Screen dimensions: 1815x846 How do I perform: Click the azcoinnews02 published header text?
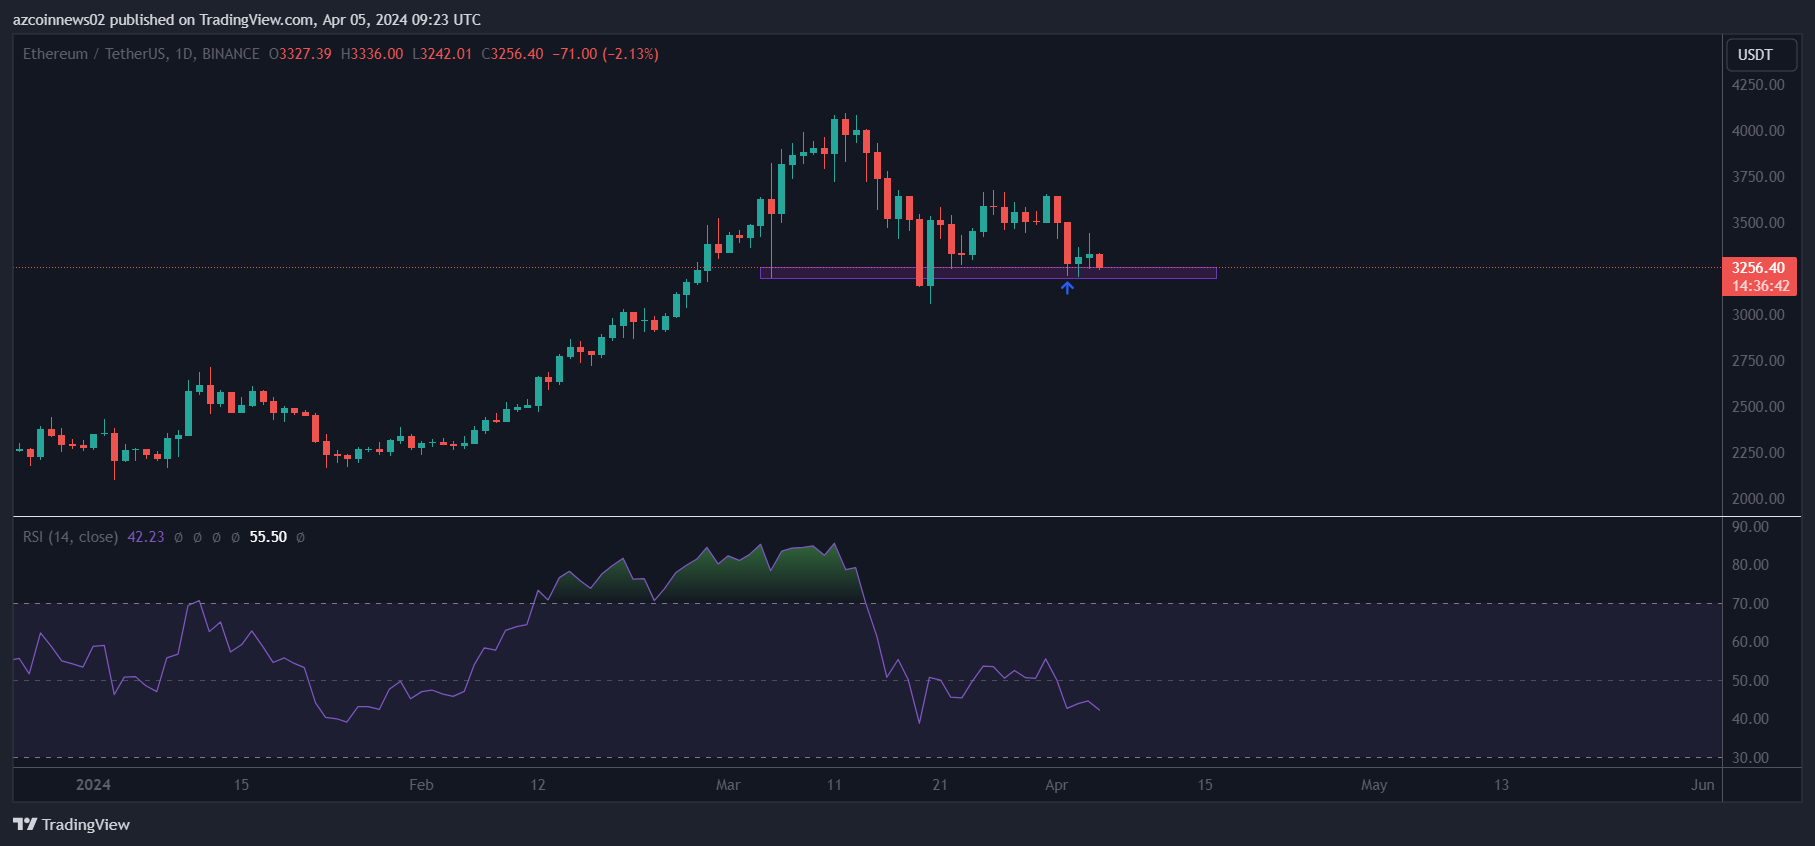click(247, 20)
